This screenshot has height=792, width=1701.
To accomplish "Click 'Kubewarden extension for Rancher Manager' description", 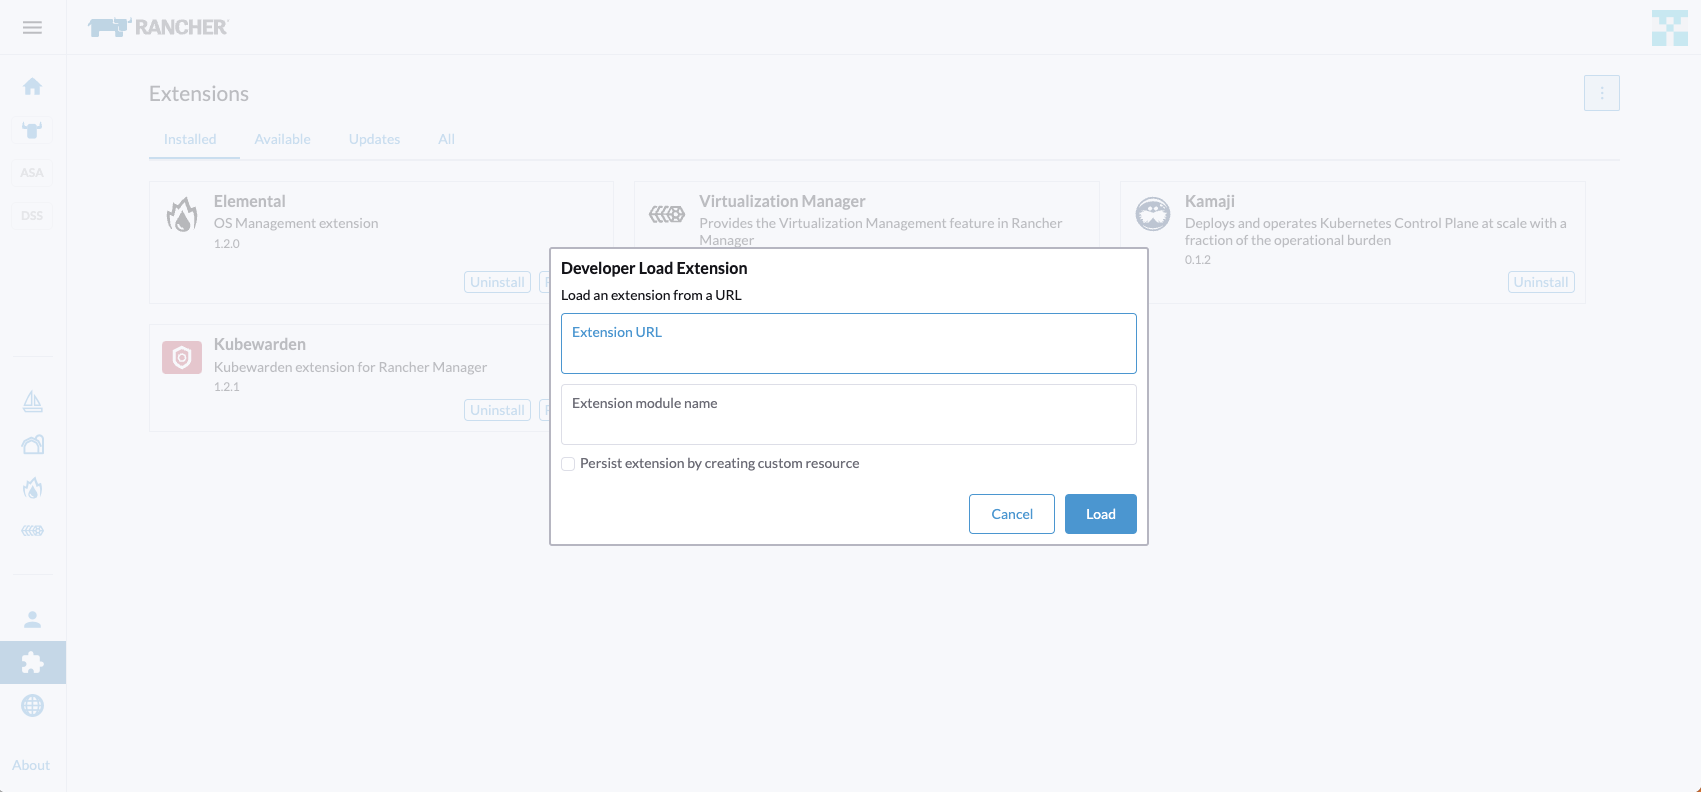I will [350, 367].
